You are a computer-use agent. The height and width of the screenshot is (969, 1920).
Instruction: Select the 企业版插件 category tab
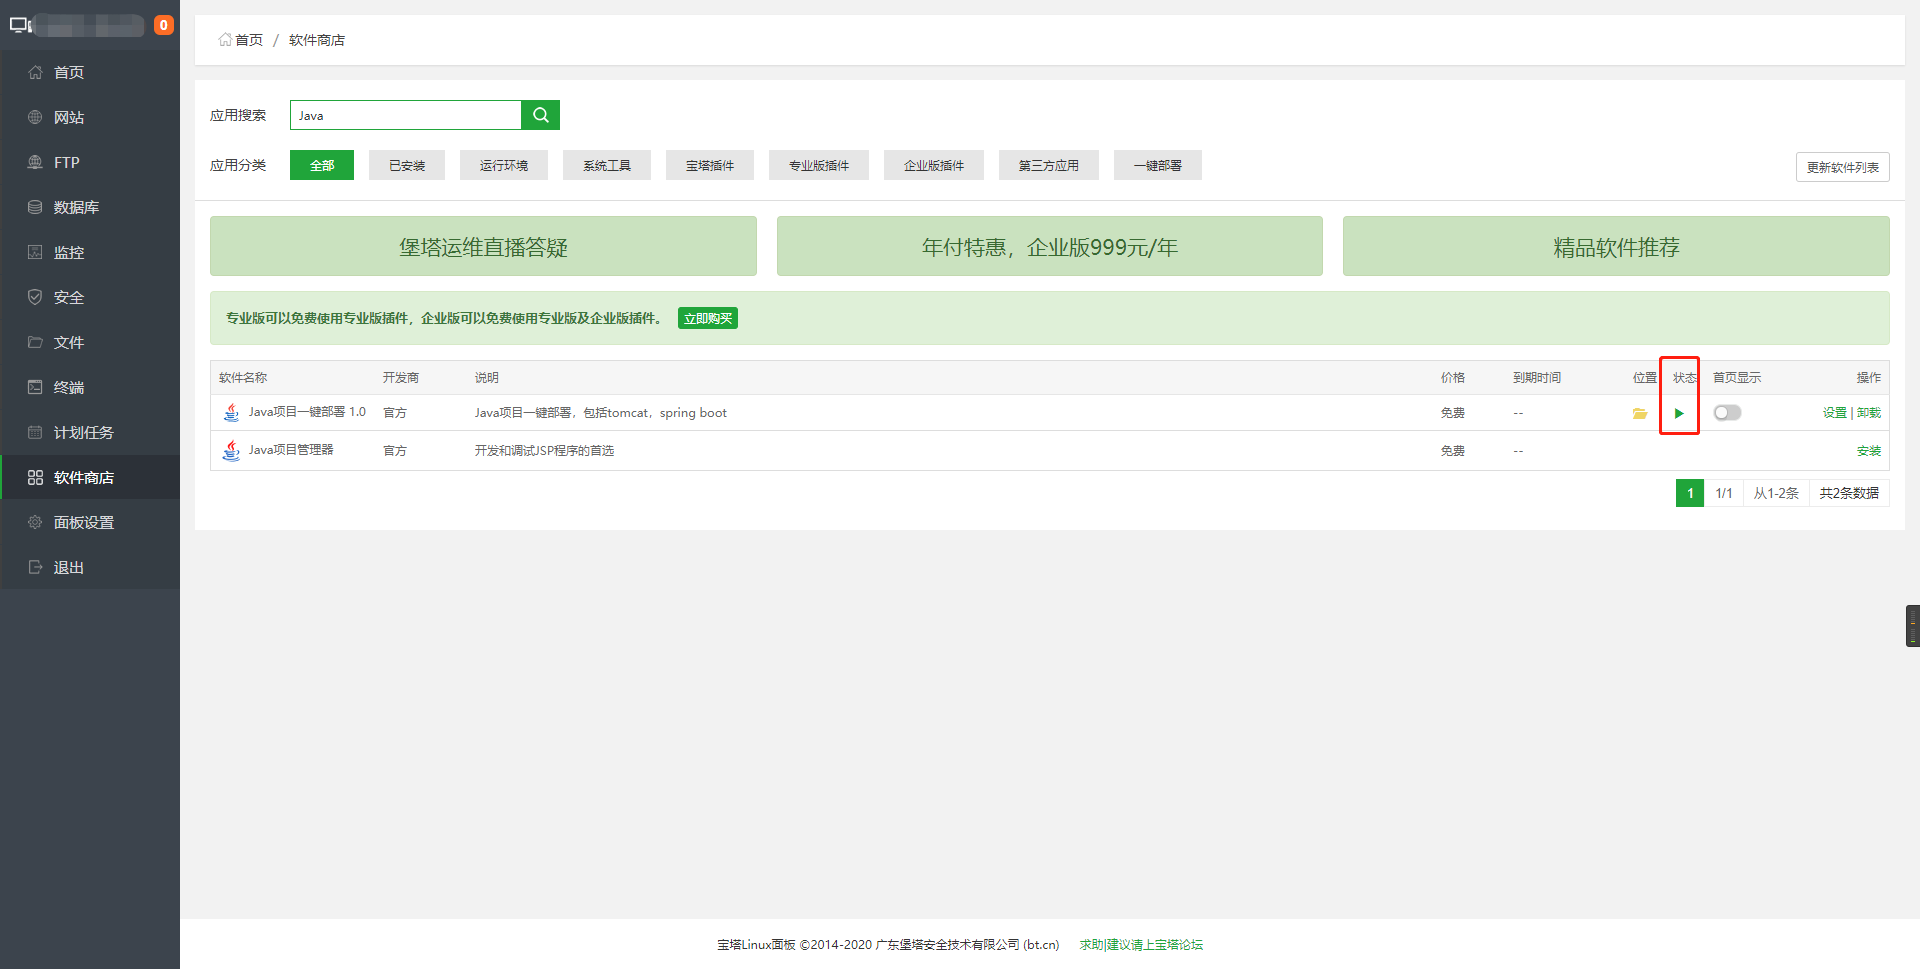tap(934, 165)
